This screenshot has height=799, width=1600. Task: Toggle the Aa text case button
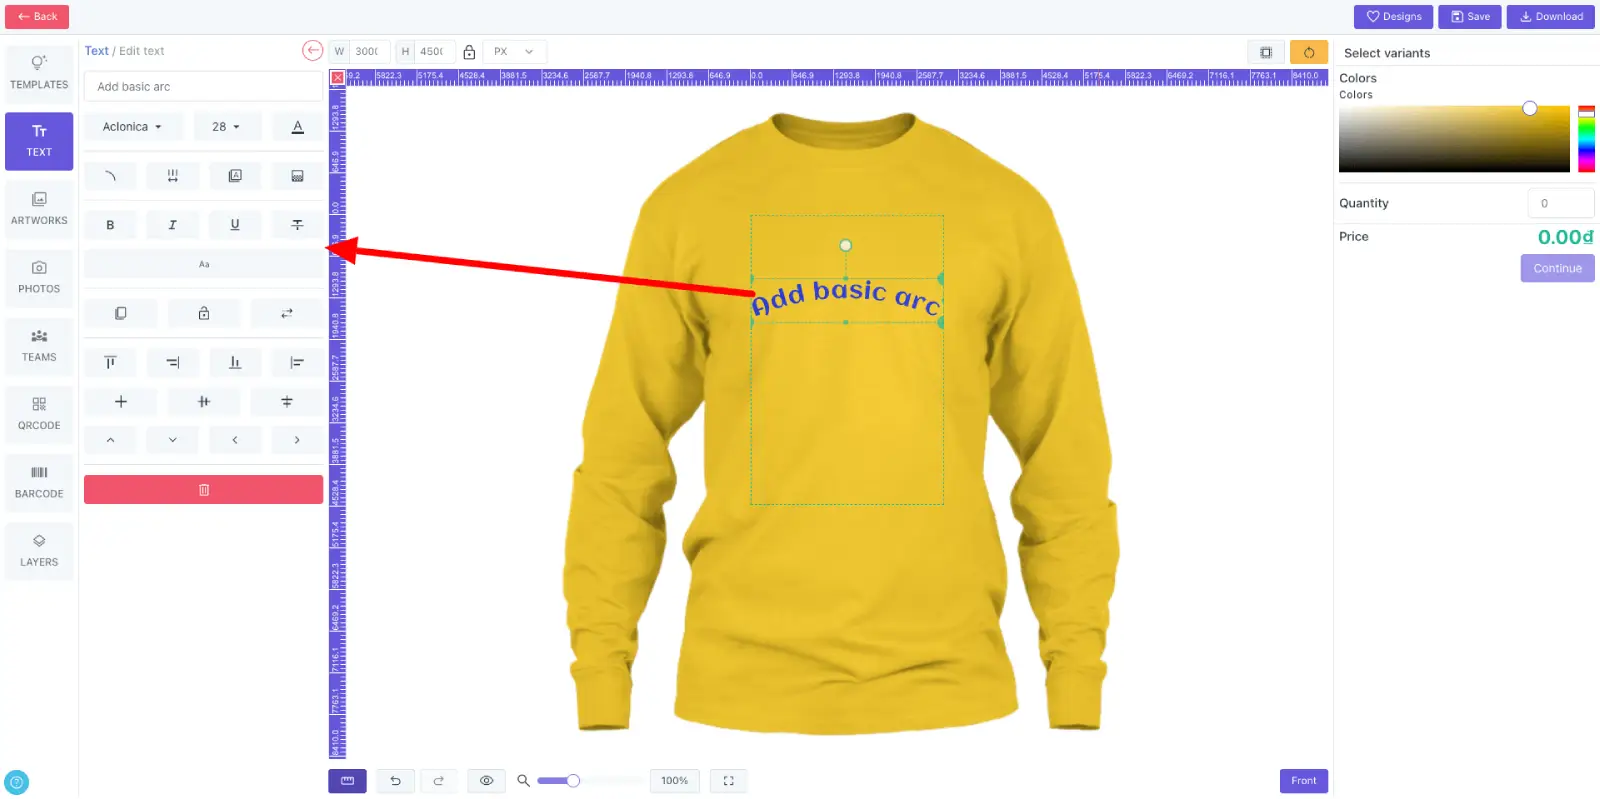(x=203, y=264)
